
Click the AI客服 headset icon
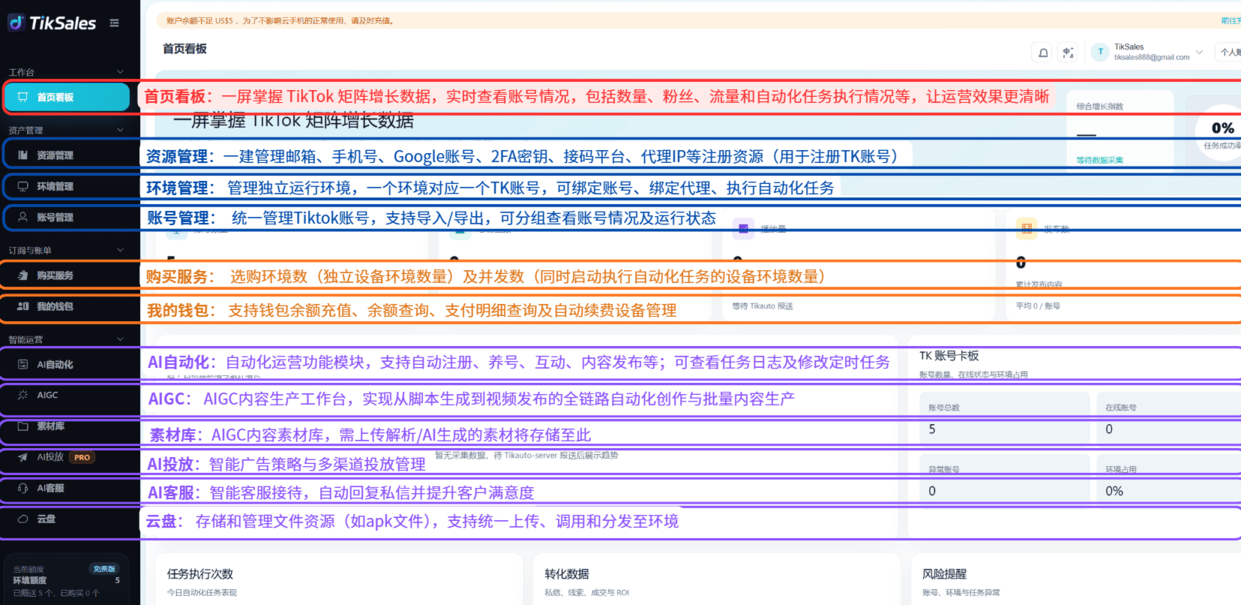click(22, 488)
